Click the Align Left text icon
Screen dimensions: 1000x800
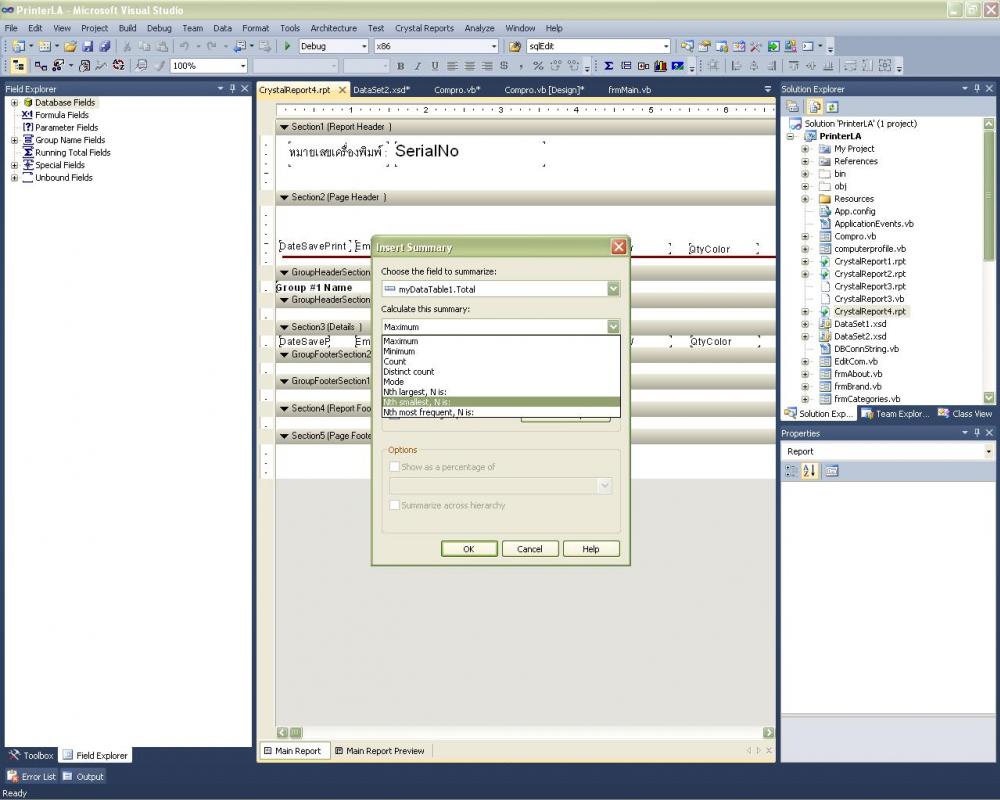pos(453,66)
